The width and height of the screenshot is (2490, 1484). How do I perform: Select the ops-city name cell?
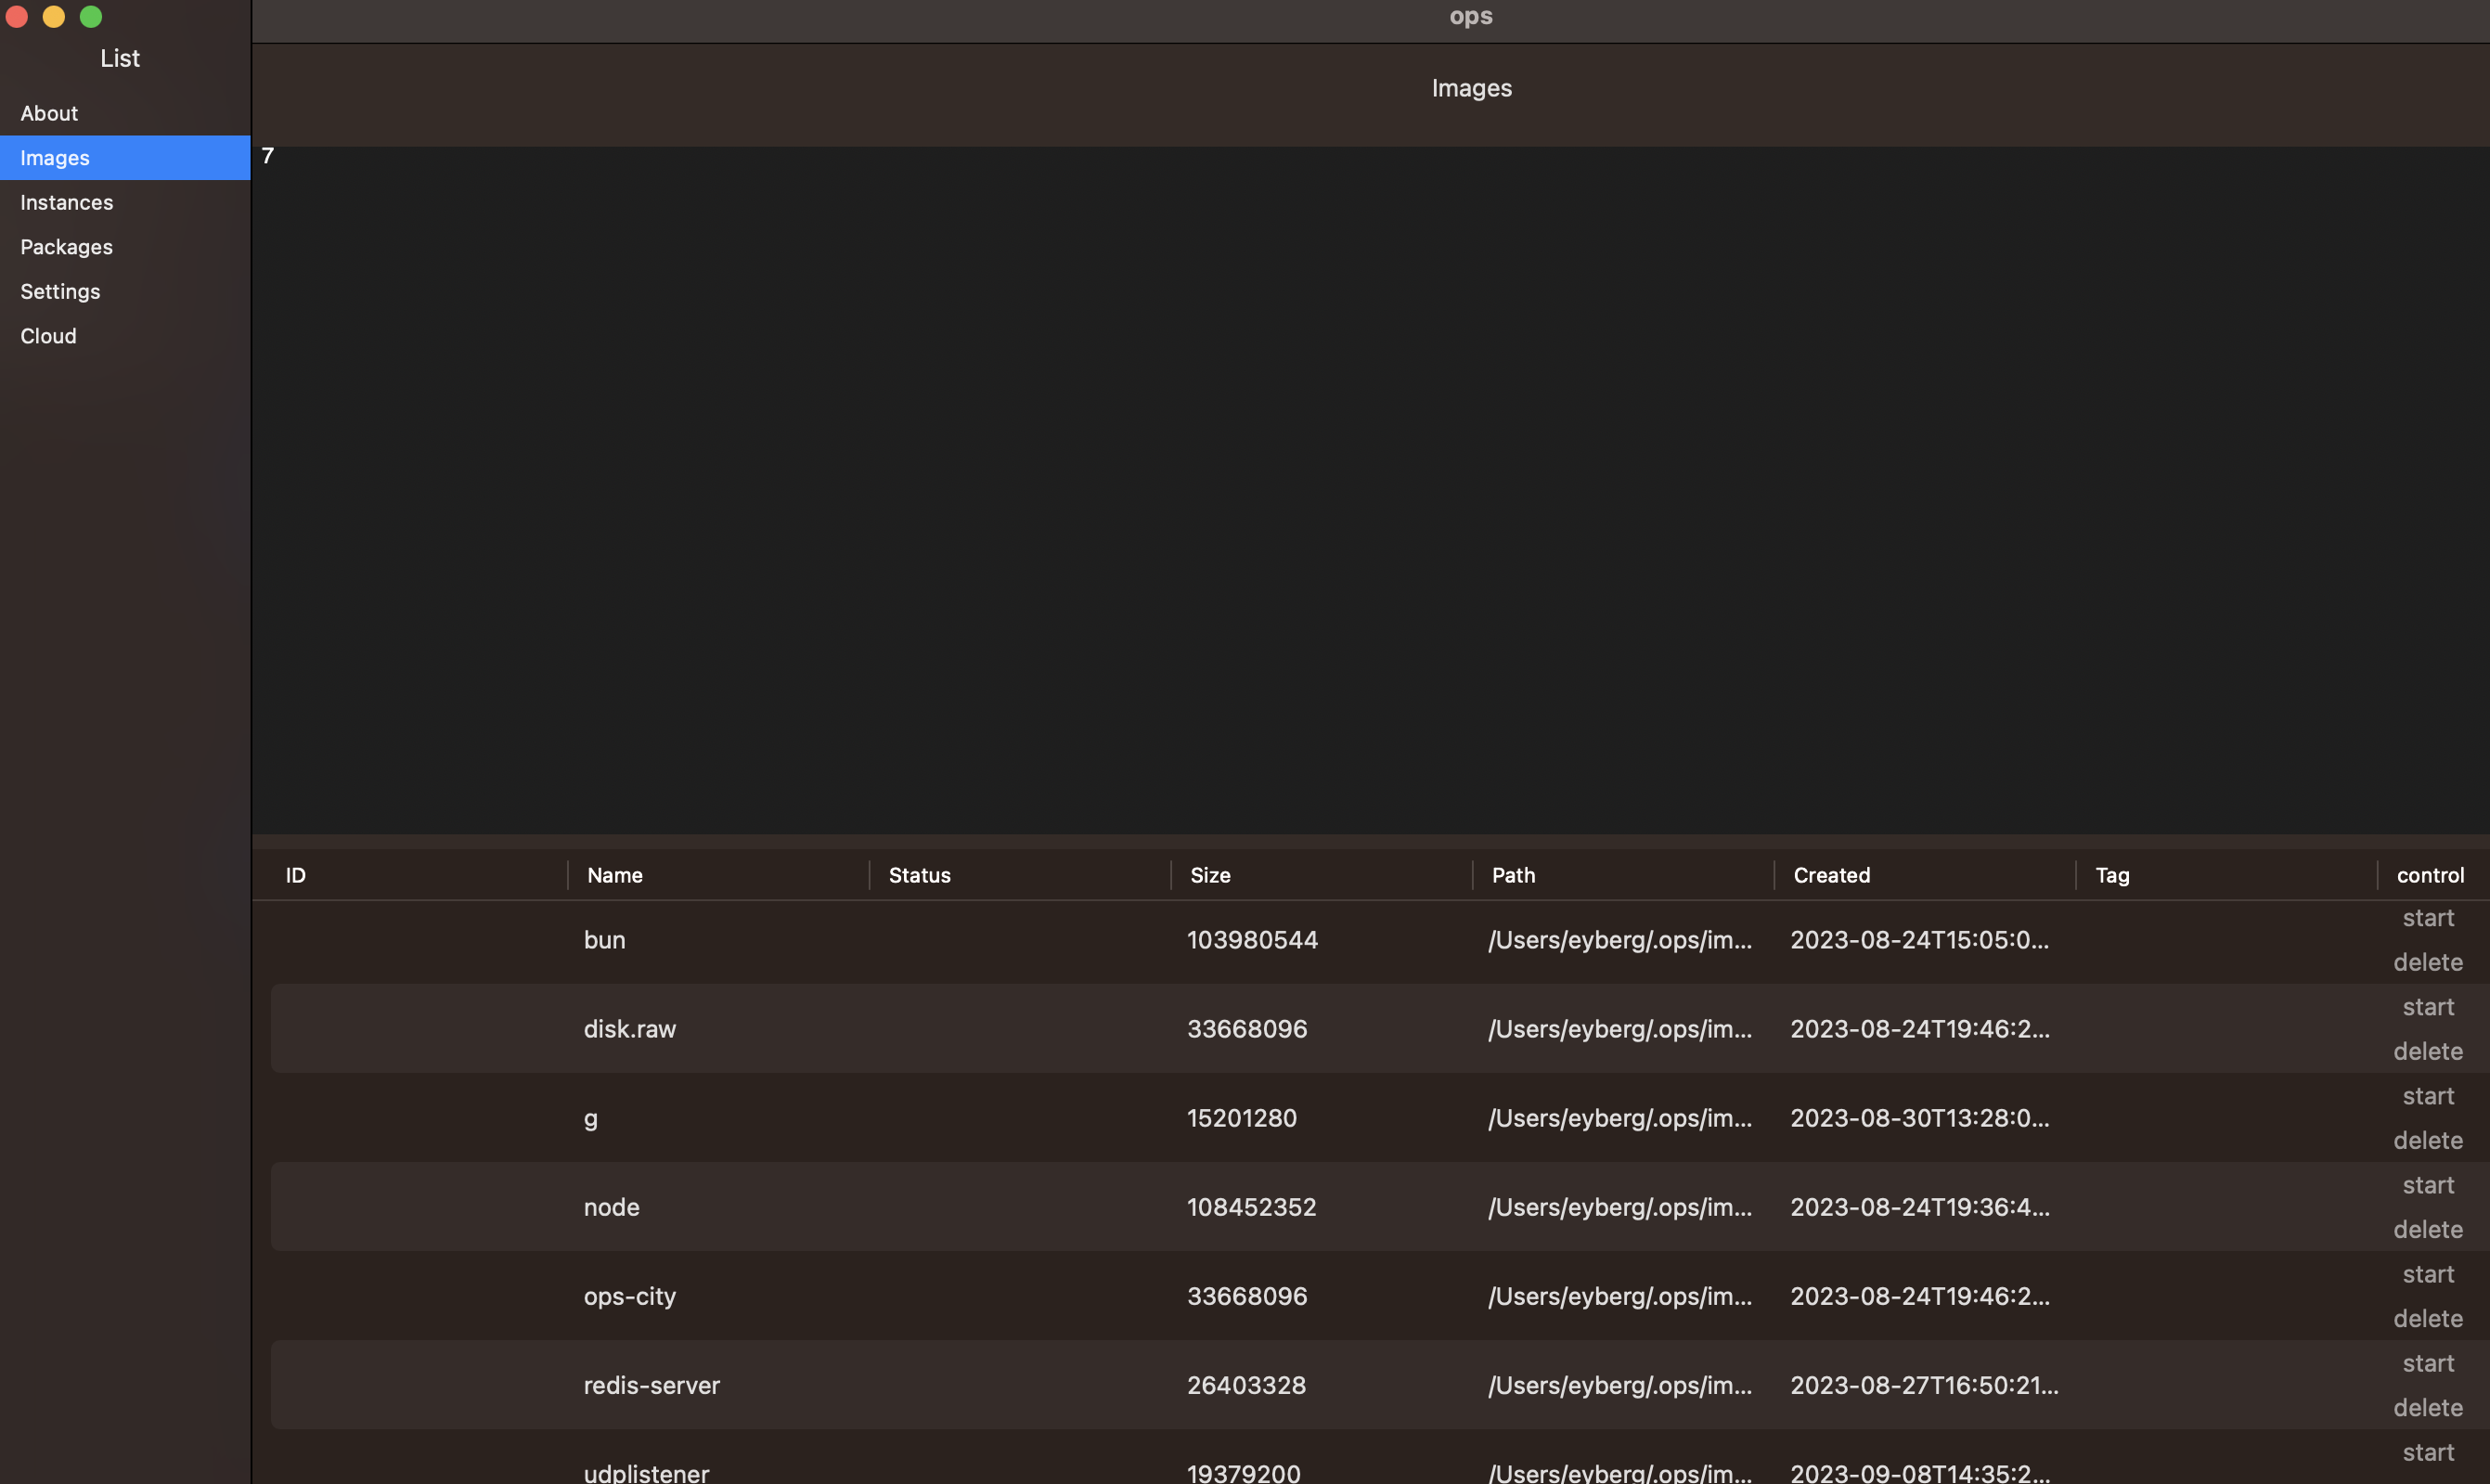pos(629,1296)
